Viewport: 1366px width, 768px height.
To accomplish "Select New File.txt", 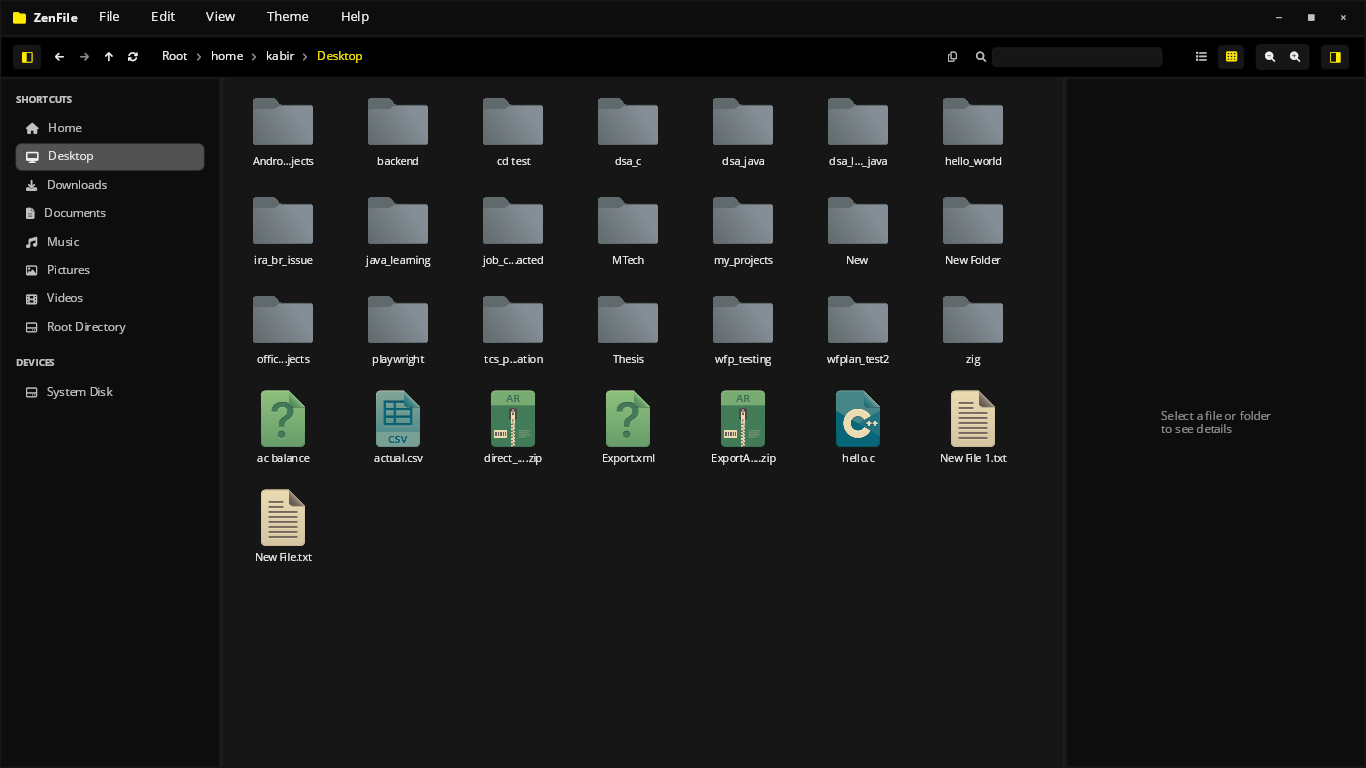I will coord(283,527).
